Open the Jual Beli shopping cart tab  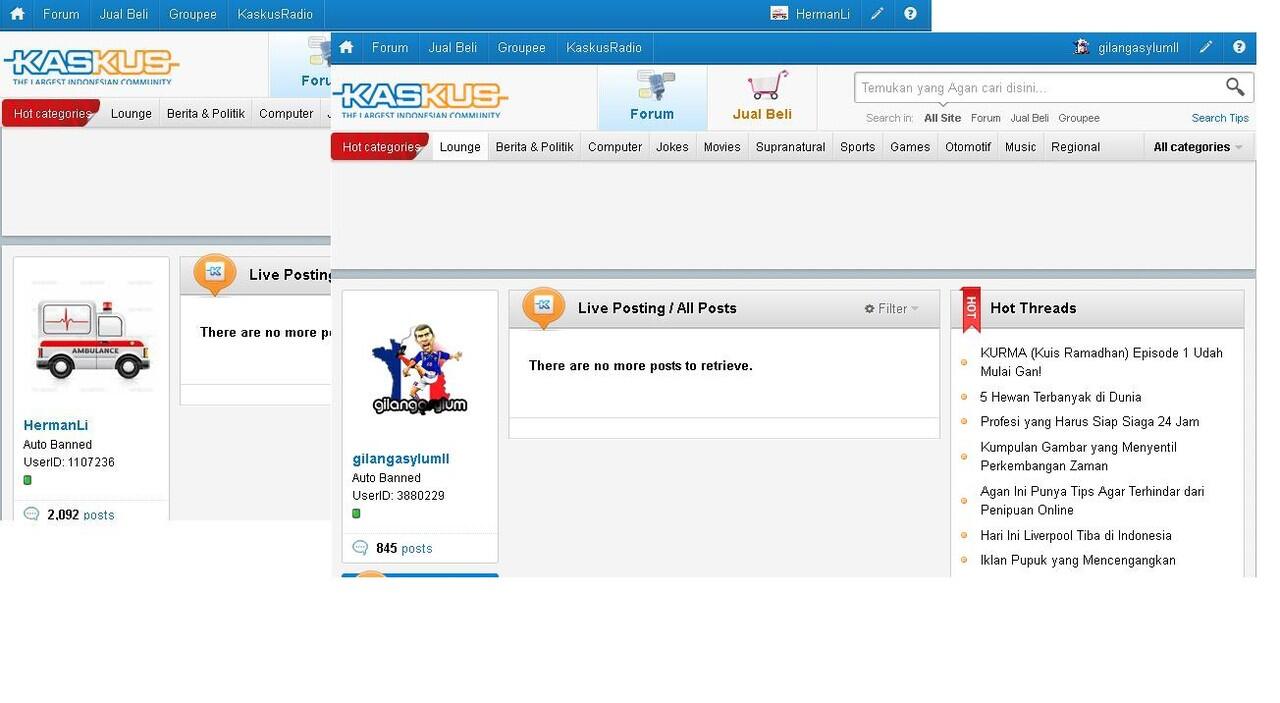[x=762, y=98]
